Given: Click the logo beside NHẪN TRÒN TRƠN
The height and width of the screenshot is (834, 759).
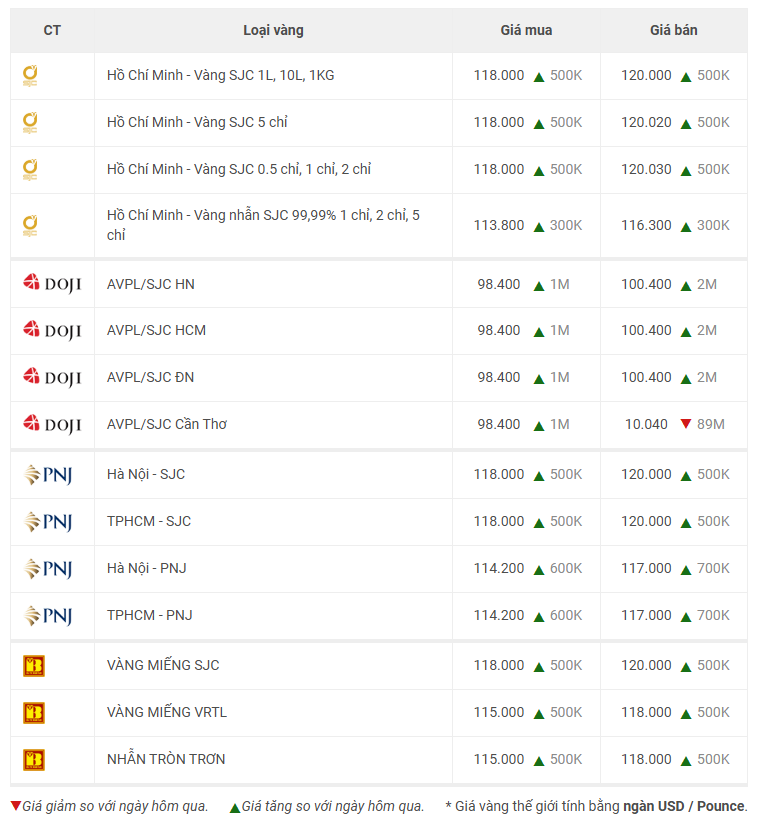Looking at the screenshot, I should click(34, 760).
